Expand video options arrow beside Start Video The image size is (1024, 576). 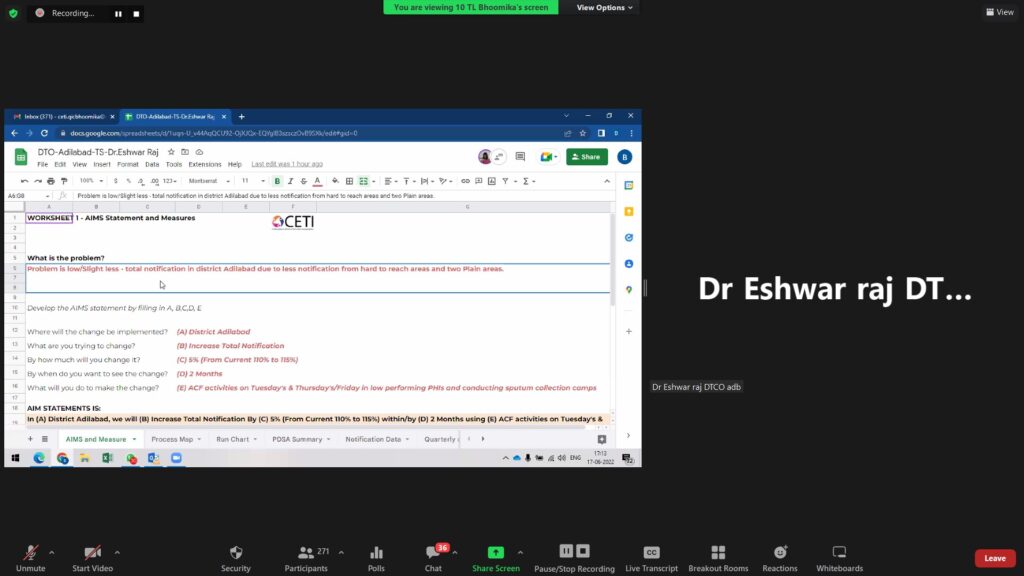coord(117,551)
